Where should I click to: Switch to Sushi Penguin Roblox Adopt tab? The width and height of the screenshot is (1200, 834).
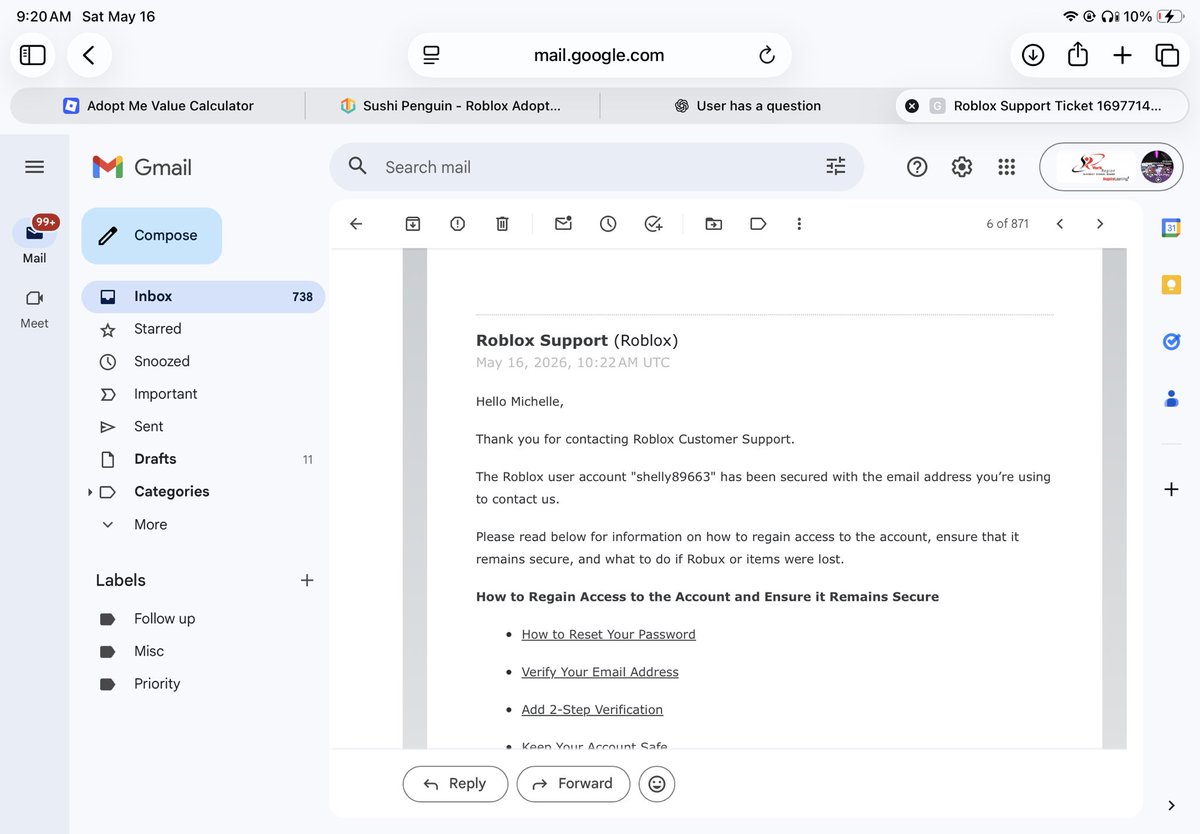click(452, 105)
